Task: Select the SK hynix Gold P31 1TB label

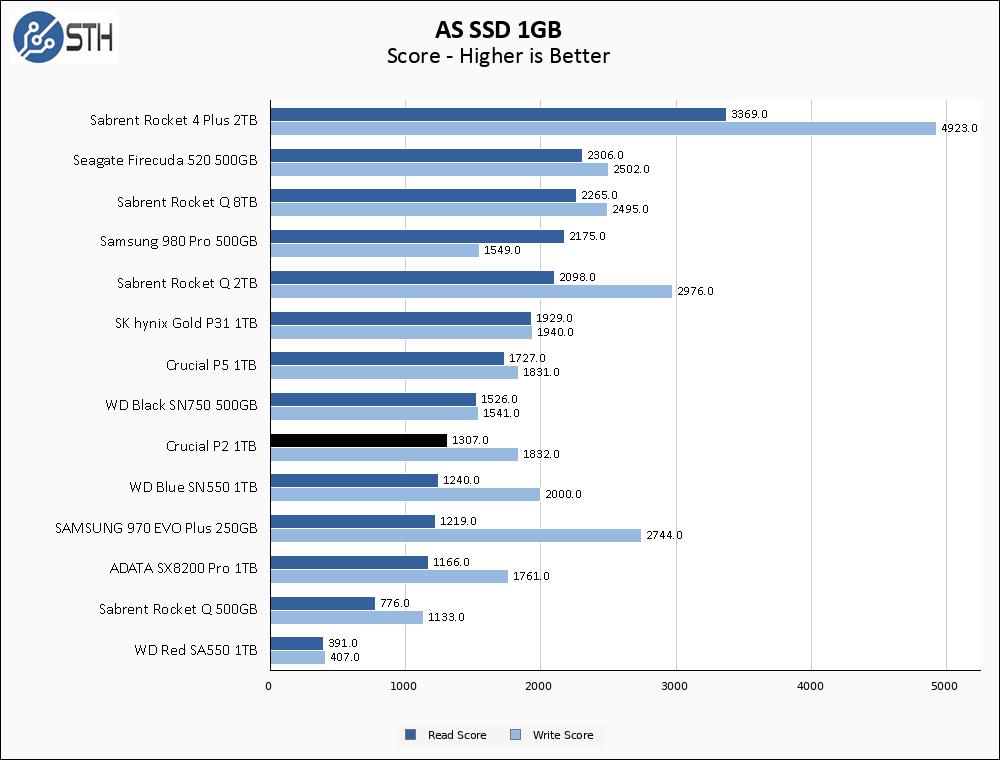Action: point(186,323)
